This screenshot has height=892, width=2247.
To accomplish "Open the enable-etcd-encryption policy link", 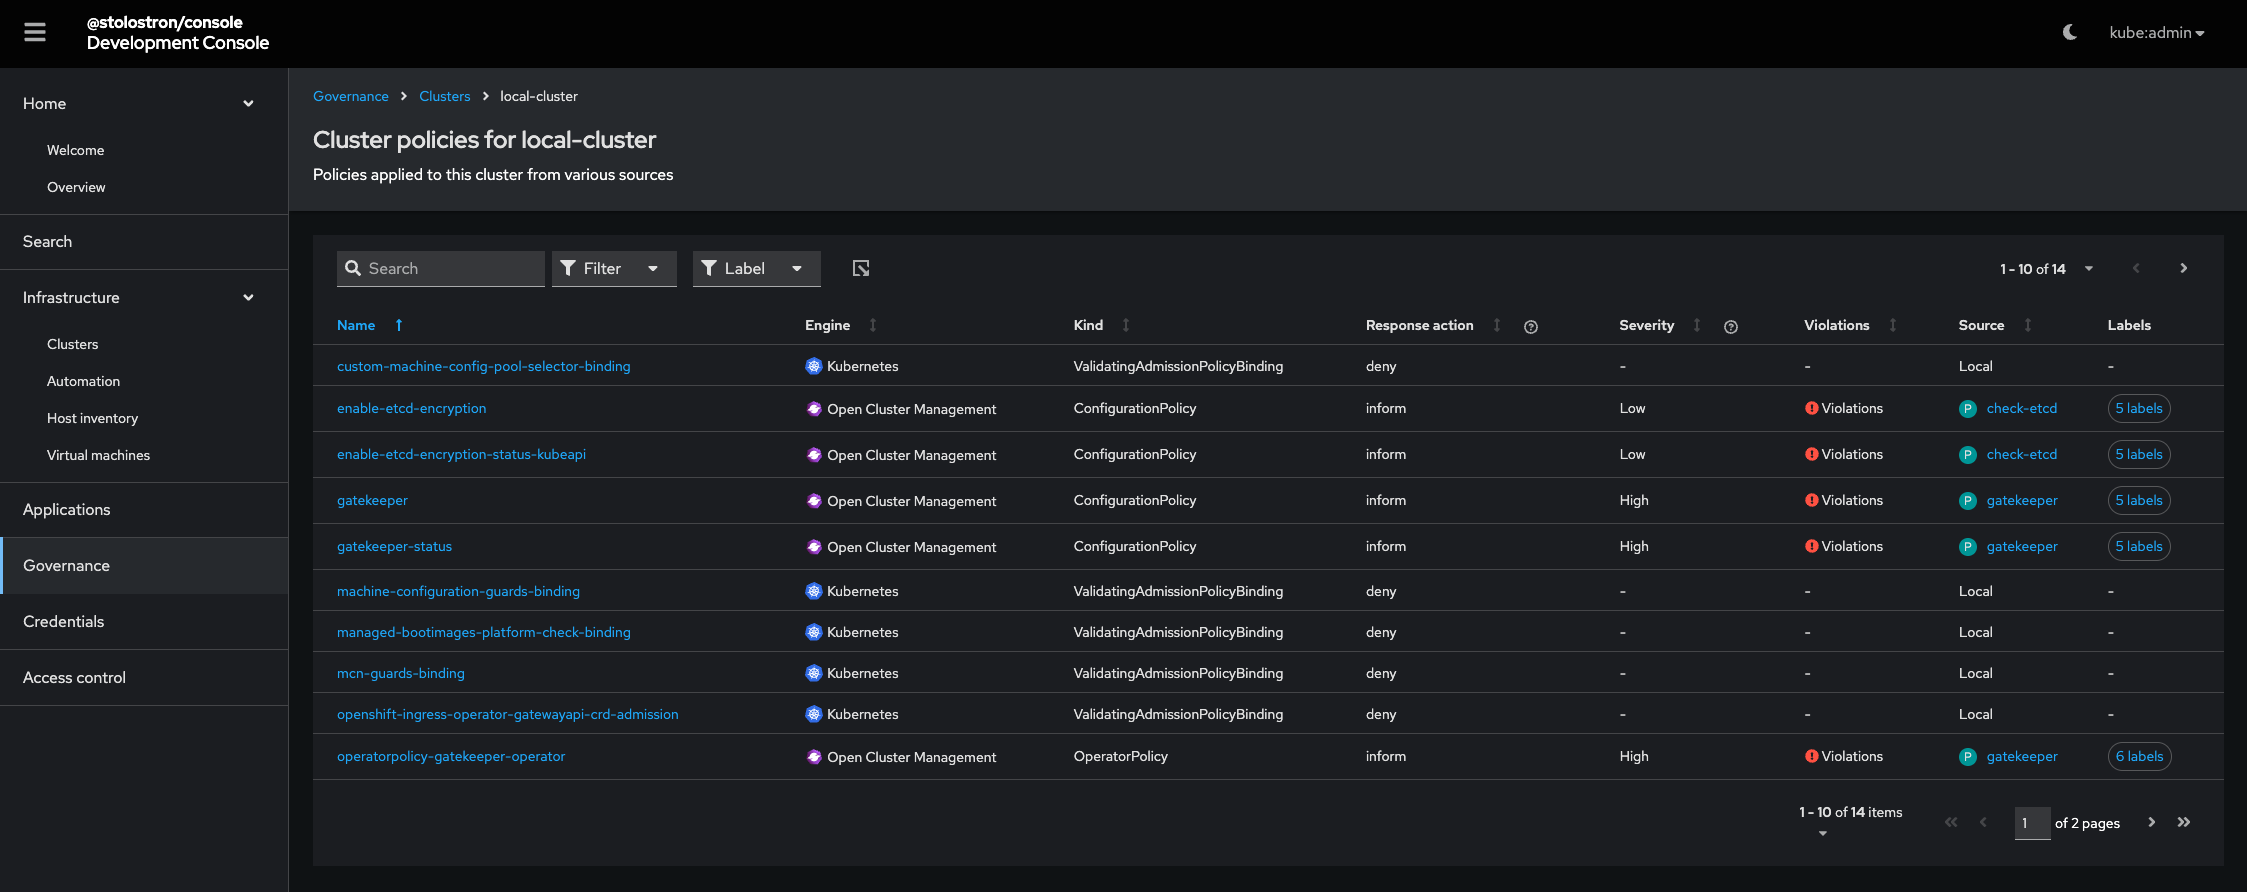I will pos(411,408).
